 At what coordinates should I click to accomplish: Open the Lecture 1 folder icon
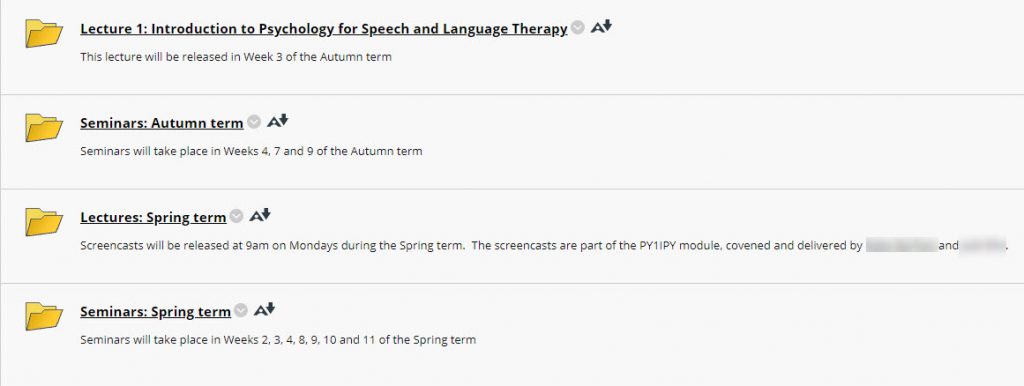pyautogui.click(x=44, y=33)
